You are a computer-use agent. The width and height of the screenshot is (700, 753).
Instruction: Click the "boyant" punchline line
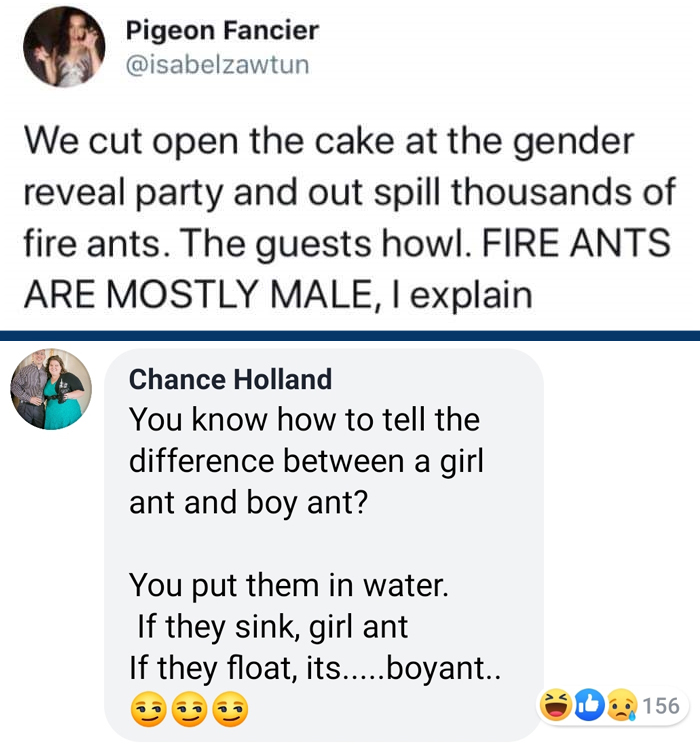coord(315,669)
